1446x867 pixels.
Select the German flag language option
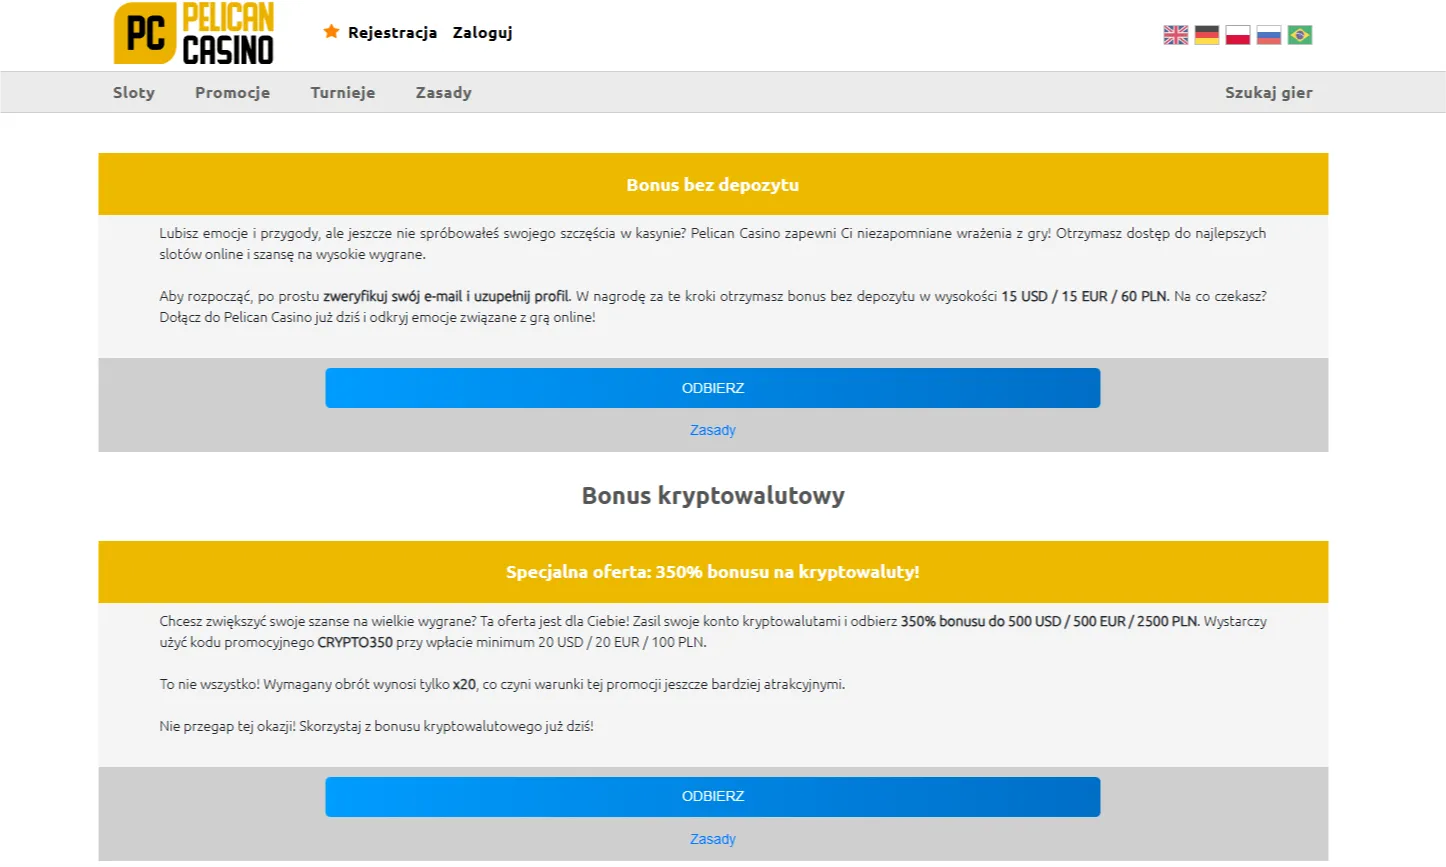pyautogui.click(x=1207, y=35)
